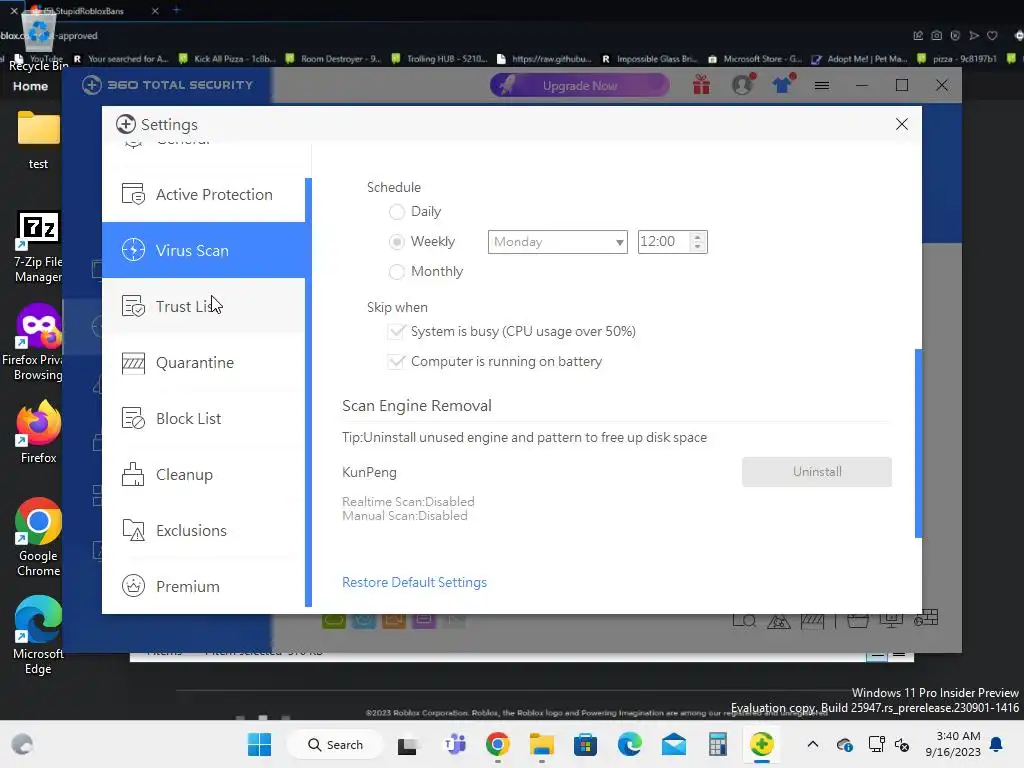Image resolution: width=1024 pixels, height=768 pixels.
Task: Open the Task View taskbar icon
Action: 408,745
